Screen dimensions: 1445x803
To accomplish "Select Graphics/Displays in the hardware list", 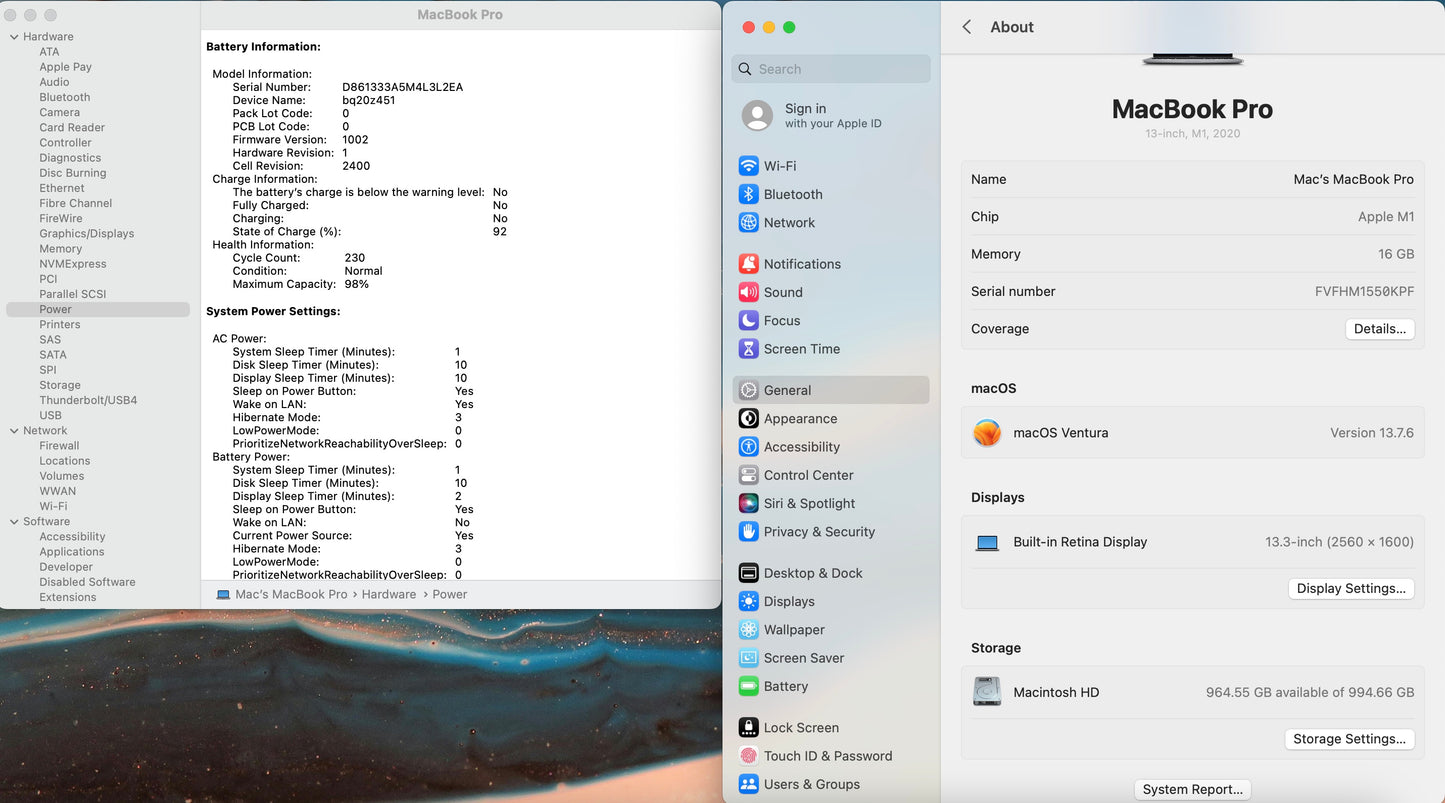I will click(x=86, y=234).
